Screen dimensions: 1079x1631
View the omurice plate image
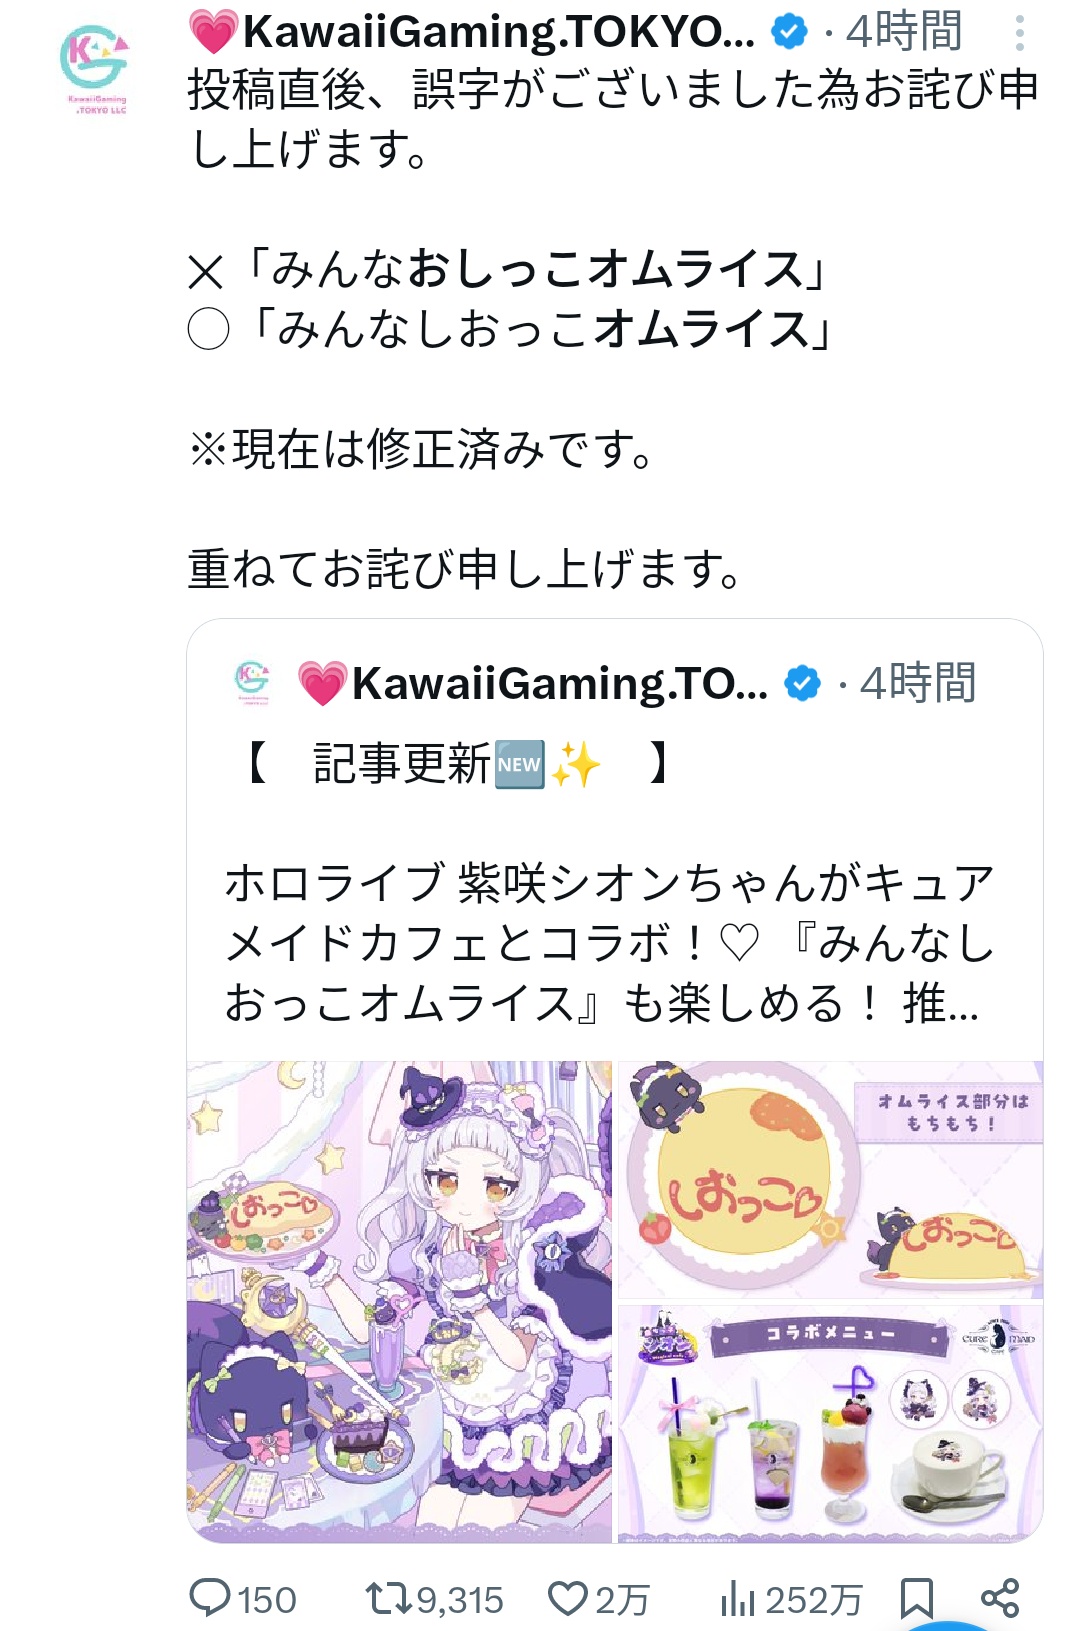coord(830,1180)
